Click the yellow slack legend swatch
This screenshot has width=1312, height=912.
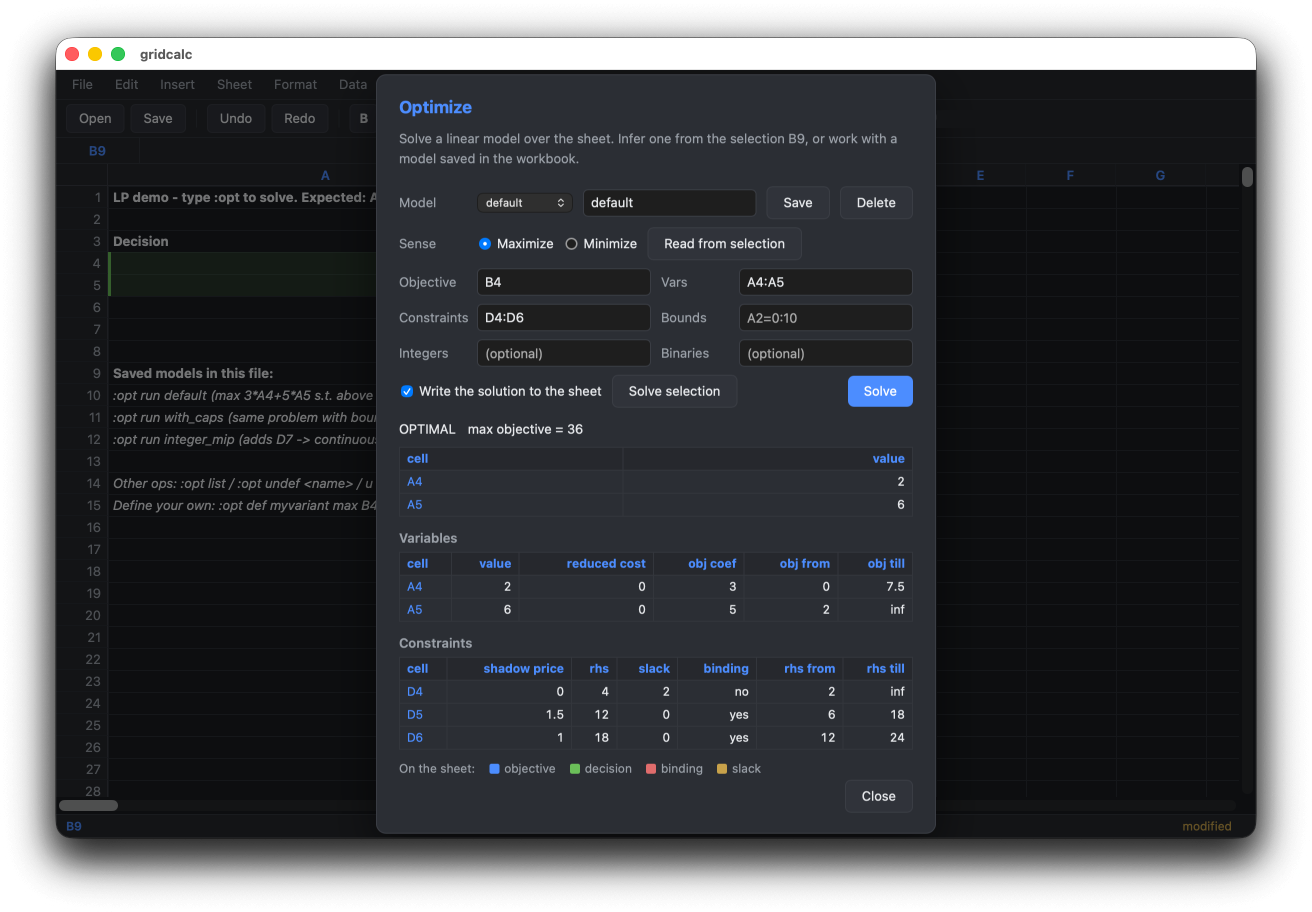pyautogui.click(x=722, y=769)
